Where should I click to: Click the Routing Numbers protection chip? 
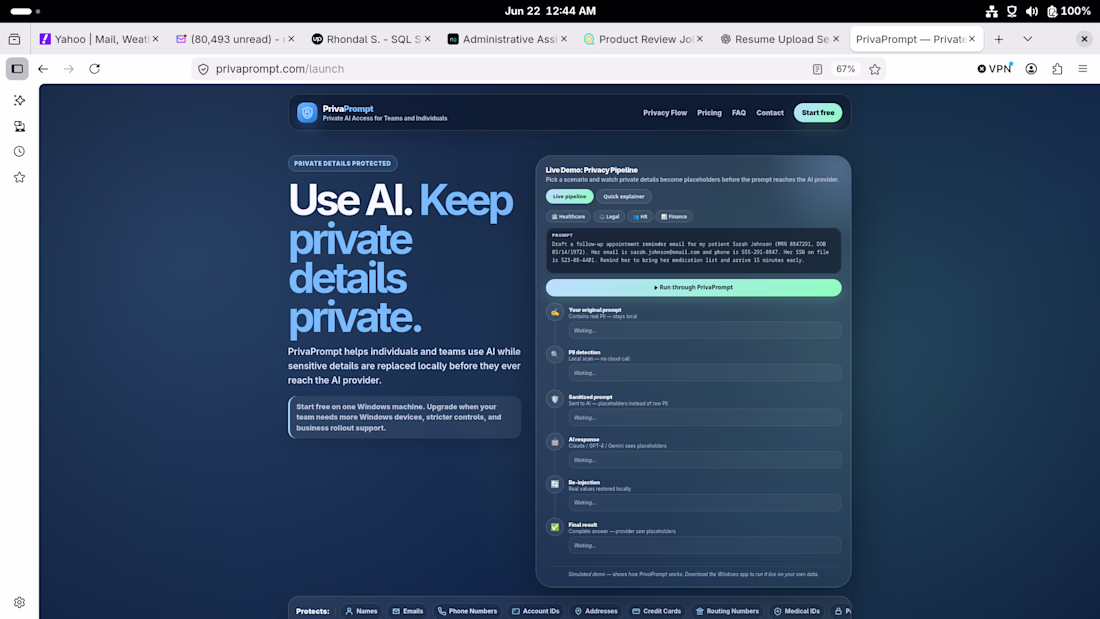pos(727,611)
